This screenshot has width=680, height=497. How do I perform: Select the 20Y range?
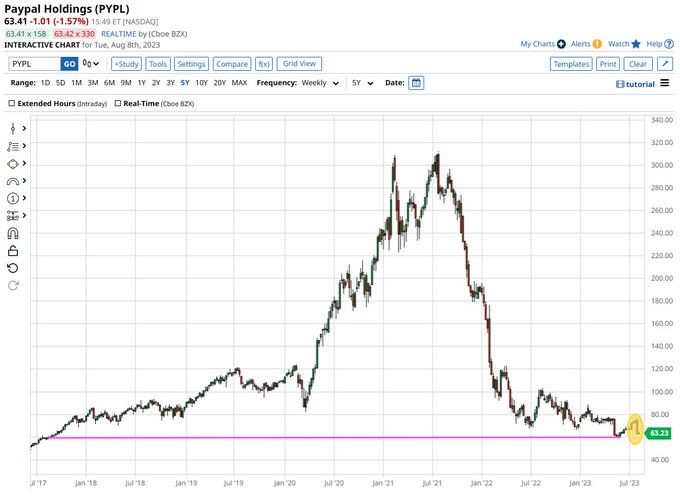click(x=219, y=82)
